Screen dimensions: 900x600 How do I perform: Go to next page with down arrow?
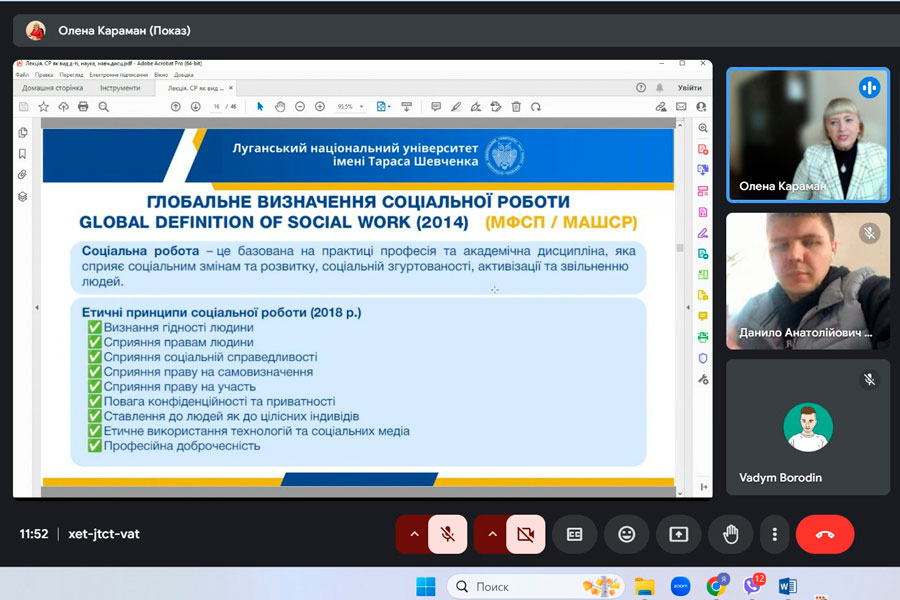[x=196, y=107]
